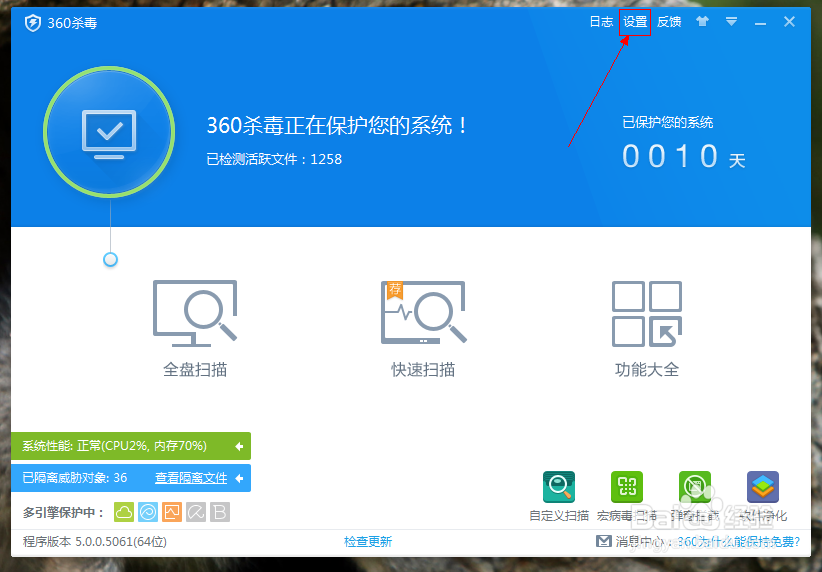This screenshot has height=572, width=822.
Task: Open 360为什么能保持免费? link
Action: coord(739,542)
